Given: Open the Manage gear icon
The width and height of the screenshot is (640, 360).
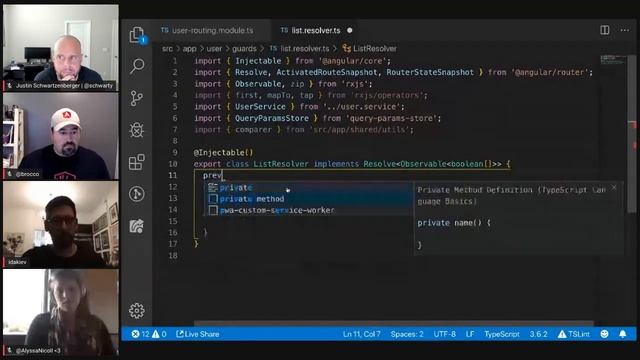Looking at the screenshot, I should click(x=137, y=311).
